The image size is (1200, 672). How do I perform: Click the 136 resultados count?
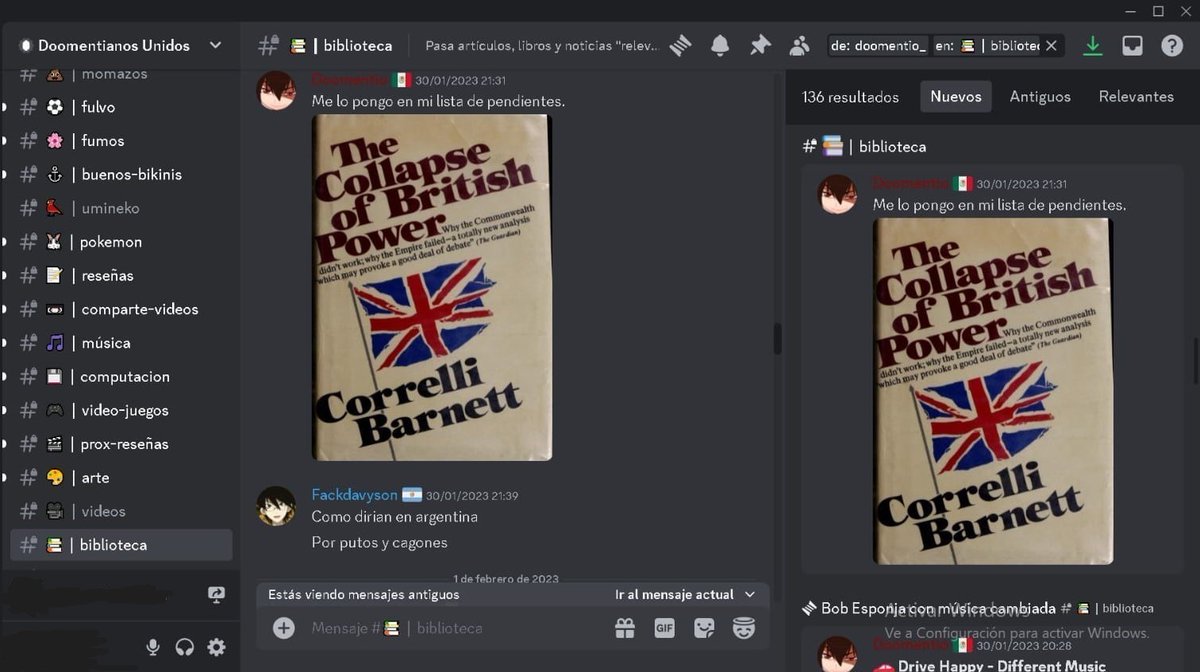click(x=850, y=97)
